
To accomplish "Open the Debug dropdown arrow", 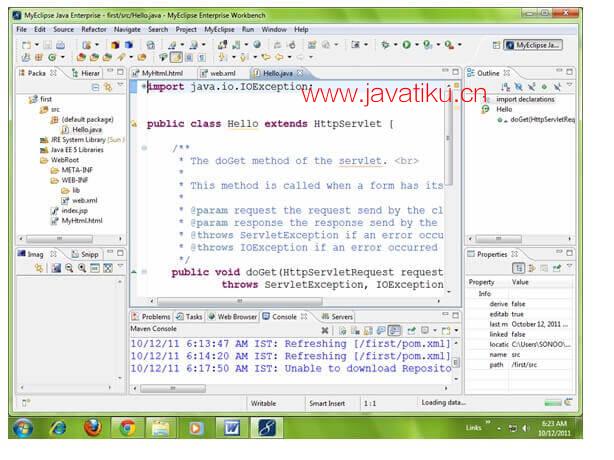I will coord(395,45).
